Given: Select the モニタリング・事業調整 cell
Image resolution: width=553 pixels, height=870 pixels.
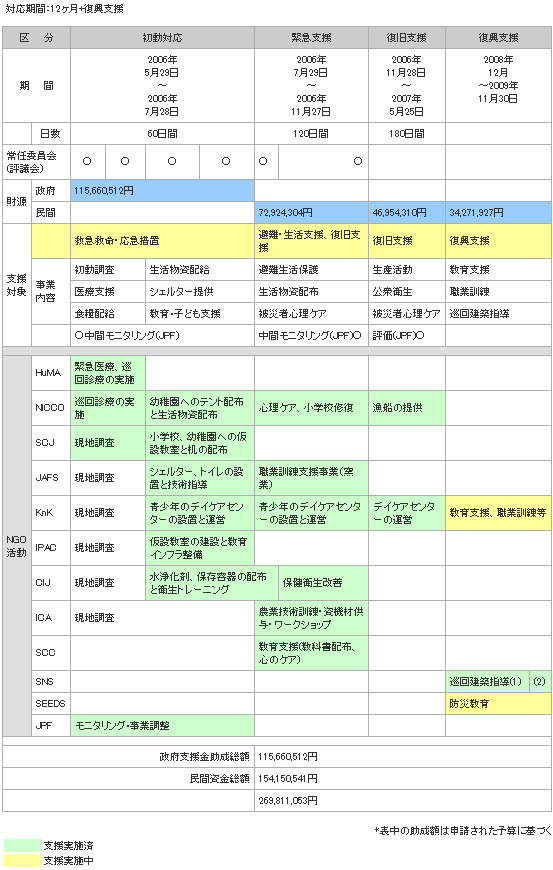Looking at the screenshot, I should click(162, 725).
